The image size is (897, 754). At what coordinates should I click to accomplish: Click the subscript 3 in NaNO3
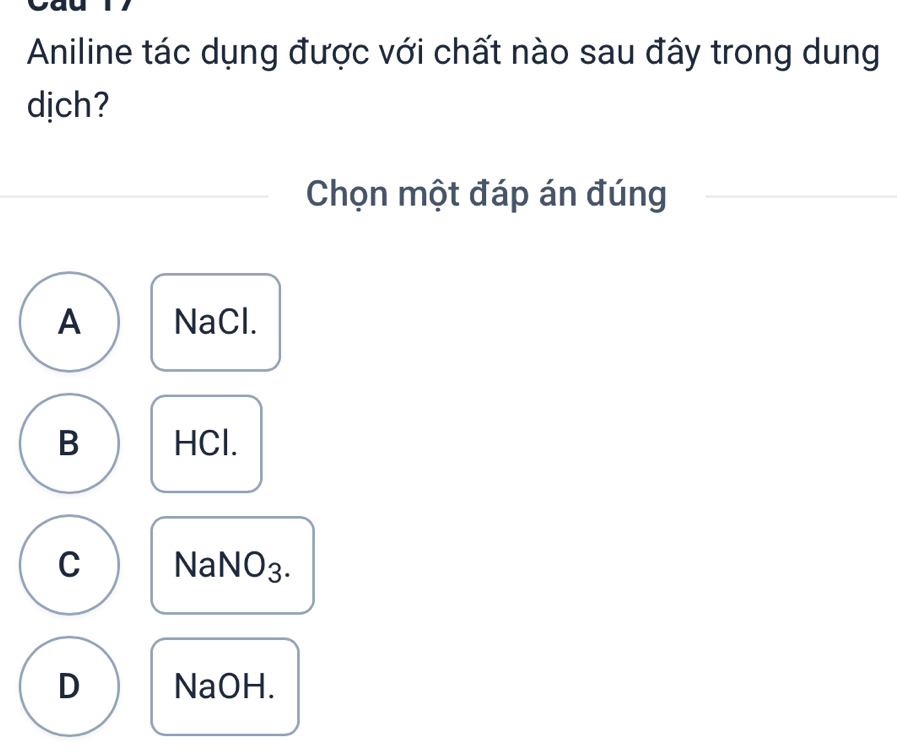(x=283, y=573)
